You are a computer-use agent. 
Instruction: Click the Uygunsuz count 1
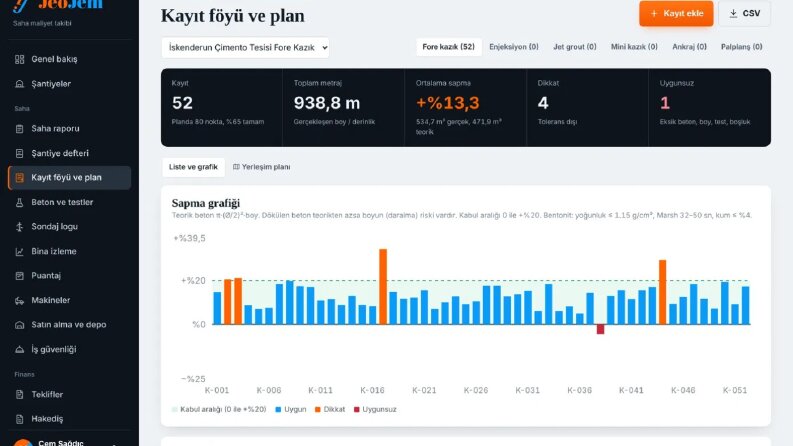[665, 103]
